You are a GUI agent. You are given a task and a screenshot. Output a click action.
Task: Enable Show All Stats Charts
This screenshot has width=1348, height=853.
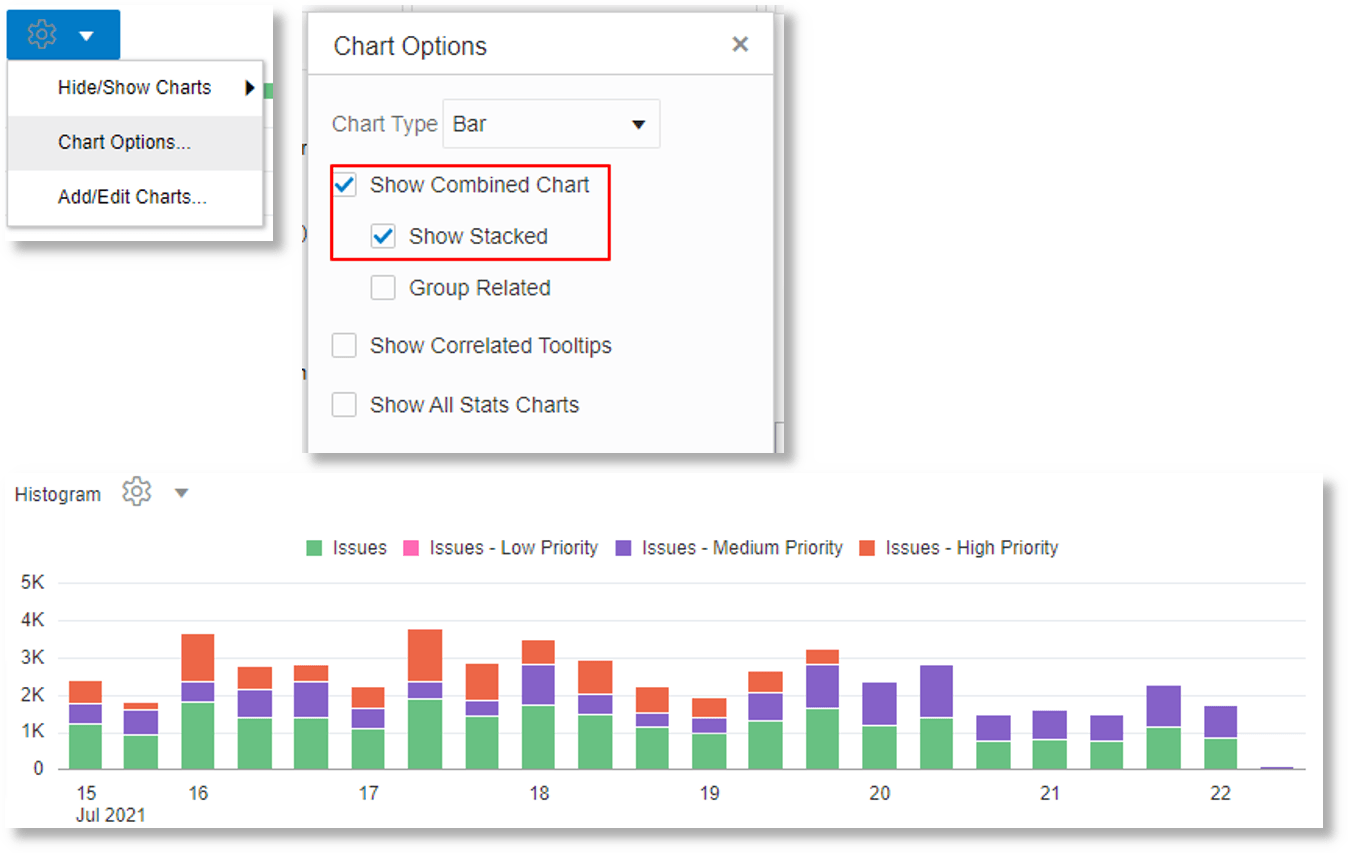(x=344, y=404)
